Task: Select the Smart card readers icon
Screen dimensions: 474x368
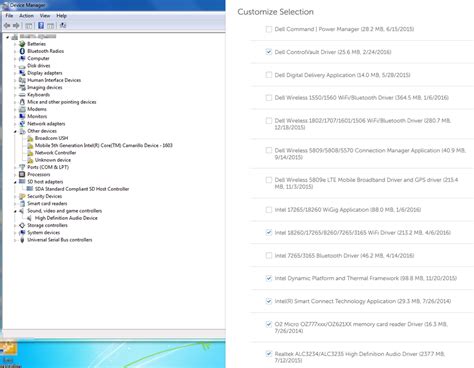Action: (x=22, y=204)
